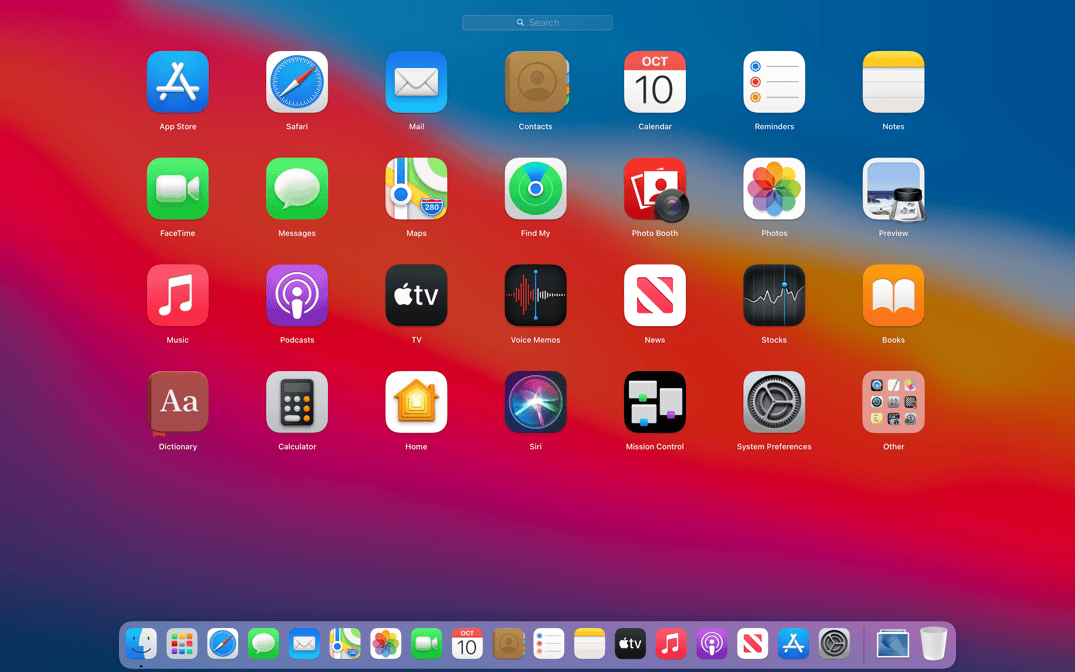Open Notes in the Launchpad grid
The width and height of the screenshot is (1075, 672).
point(893,82)
